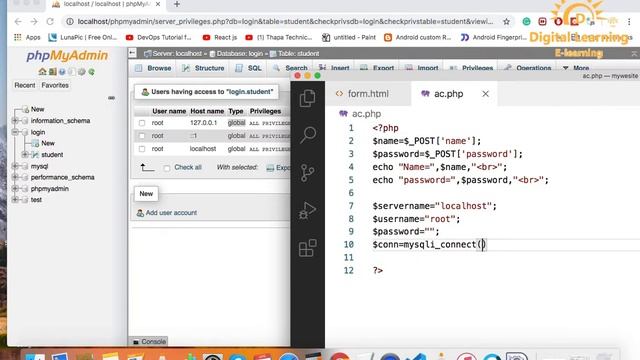The width and height of the screenshot is (640, 360).
Task: Open the More dropdown tab
Action: [x=576, y=68]
